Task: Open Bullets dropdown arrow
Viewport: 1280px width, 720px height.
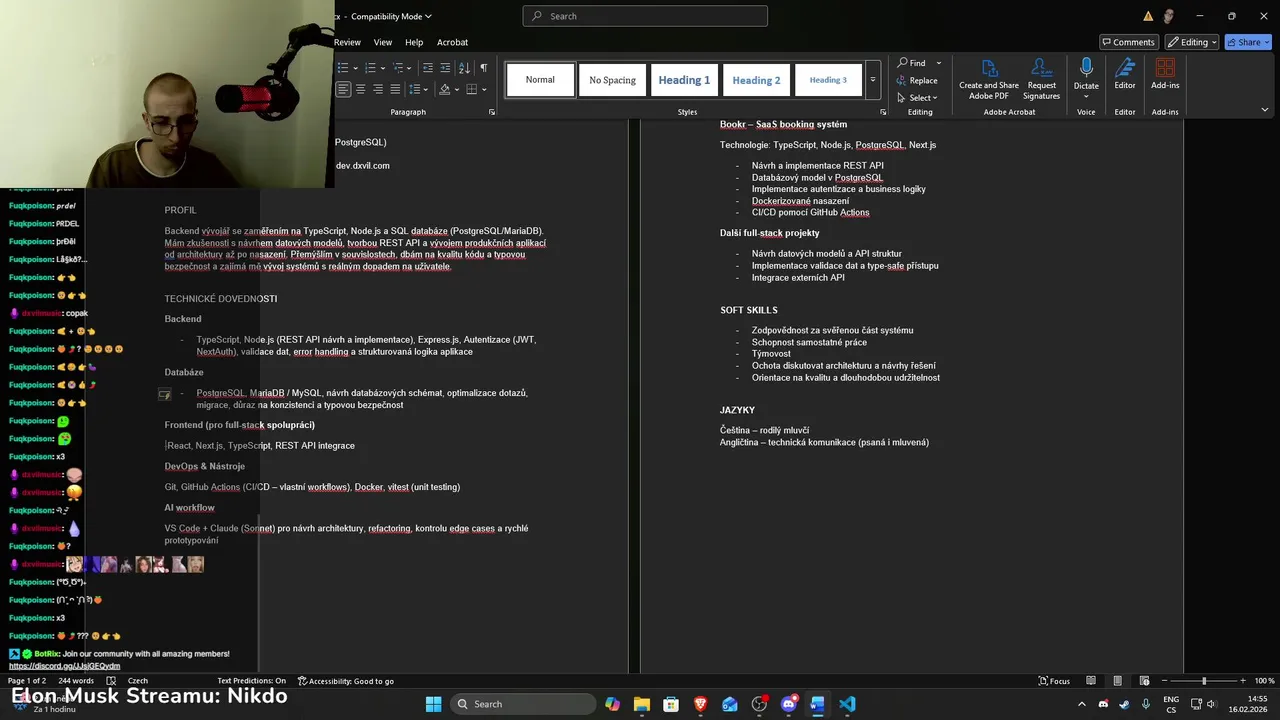Action: 354,68
